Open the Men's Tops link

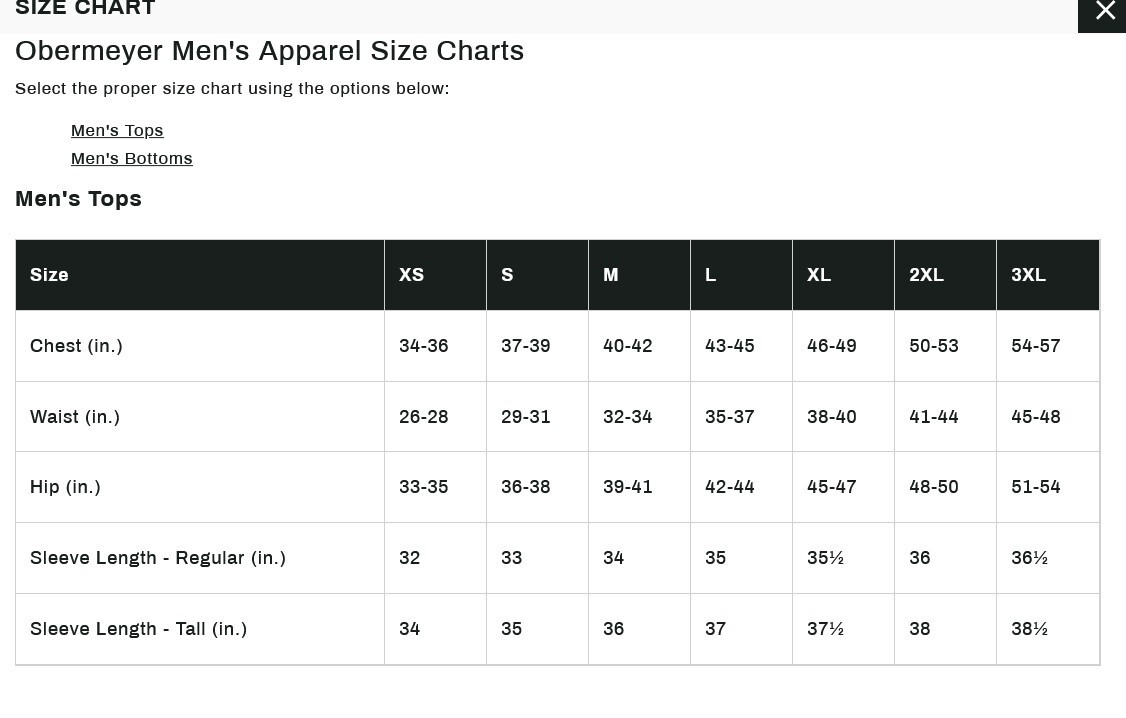[117, 131]
